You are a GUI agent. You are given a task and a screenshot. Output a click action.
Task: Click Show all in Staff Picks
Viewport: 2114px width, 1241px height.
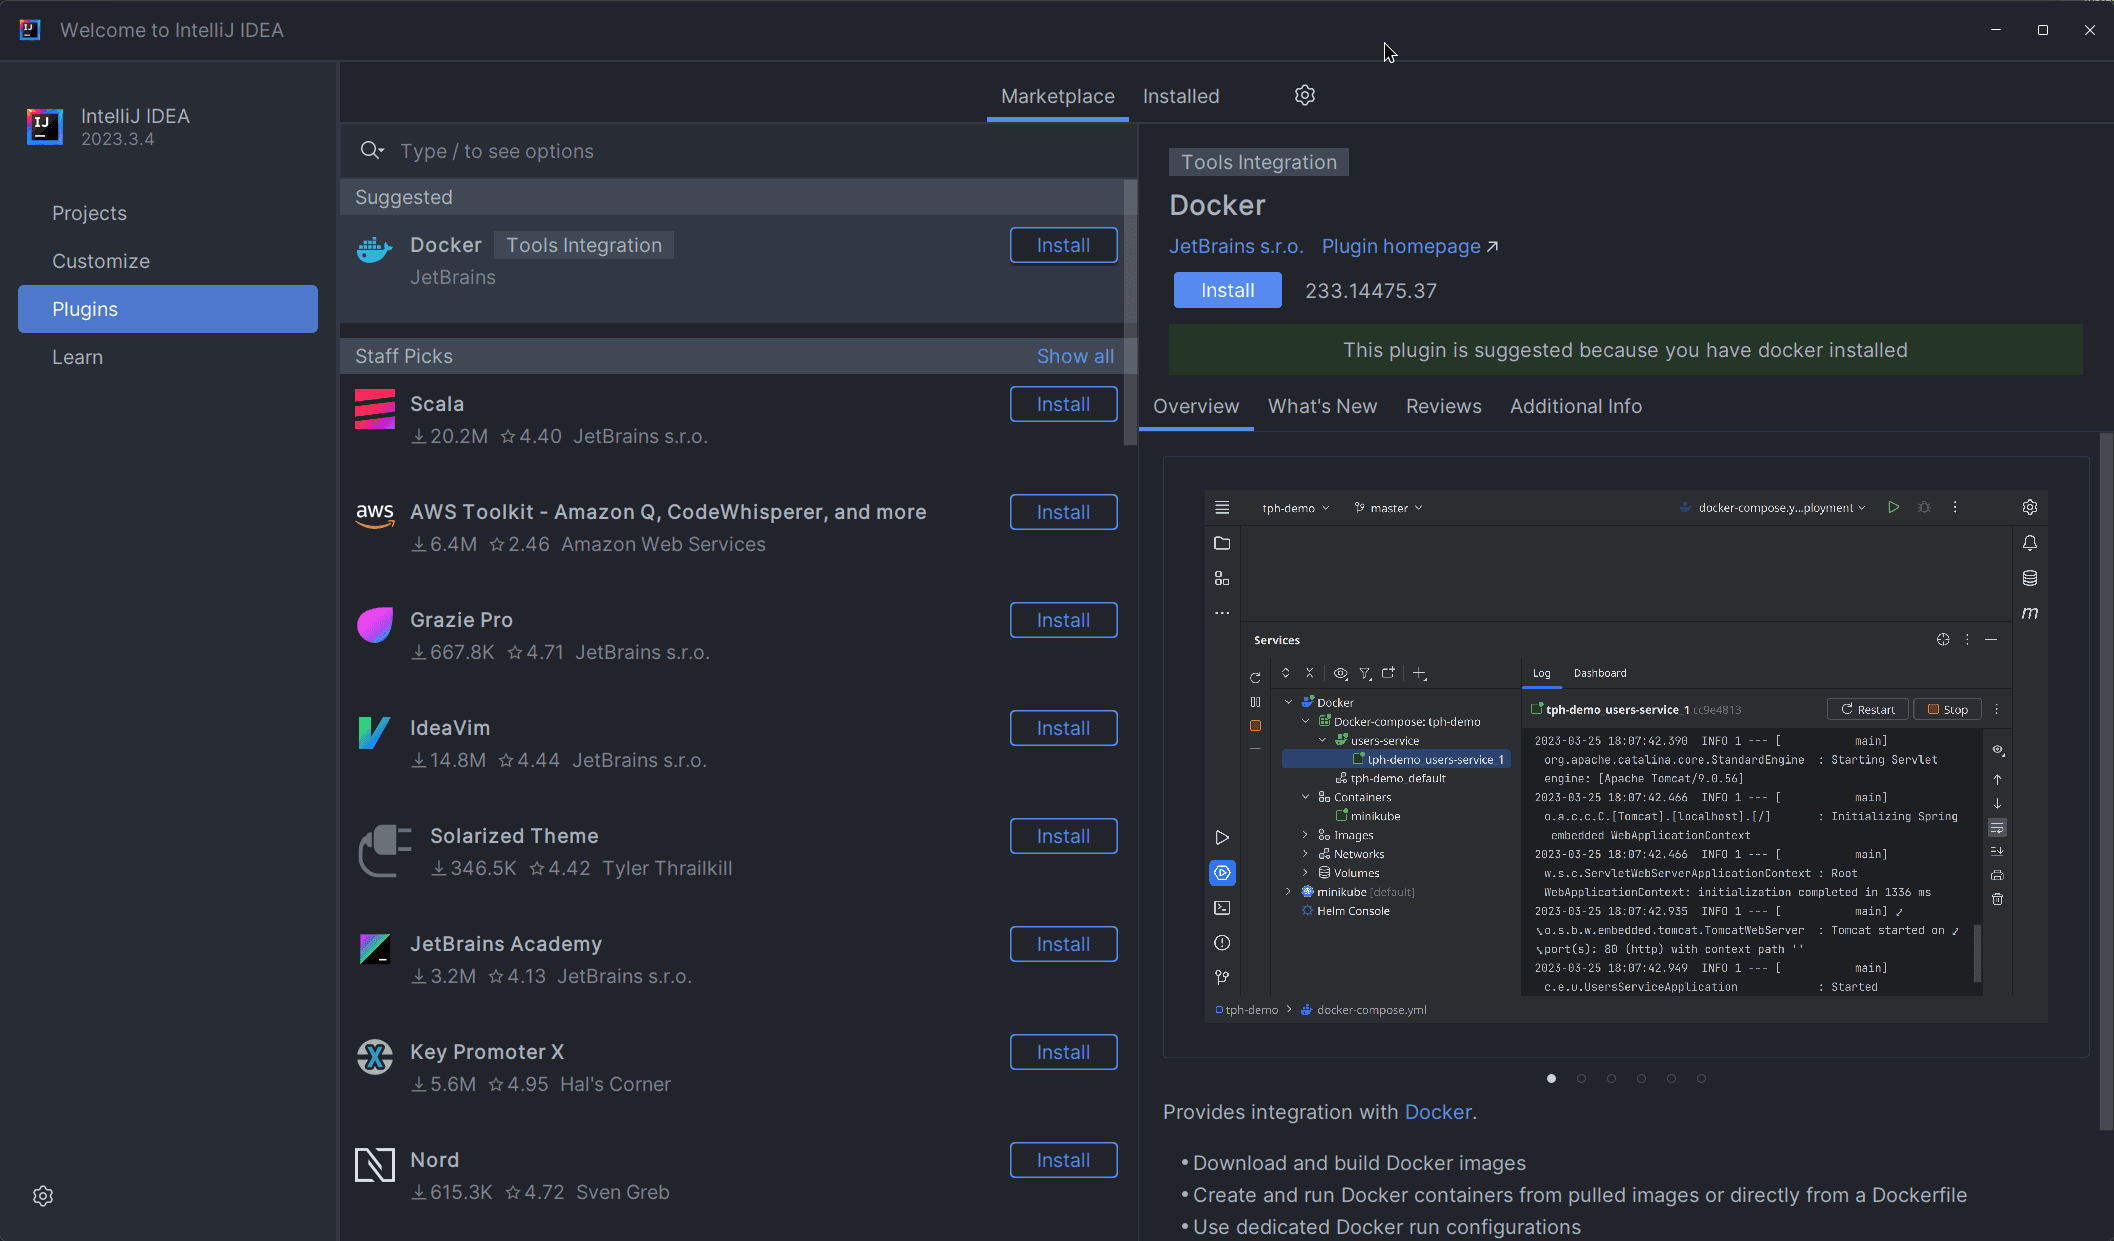point(1075,356)
